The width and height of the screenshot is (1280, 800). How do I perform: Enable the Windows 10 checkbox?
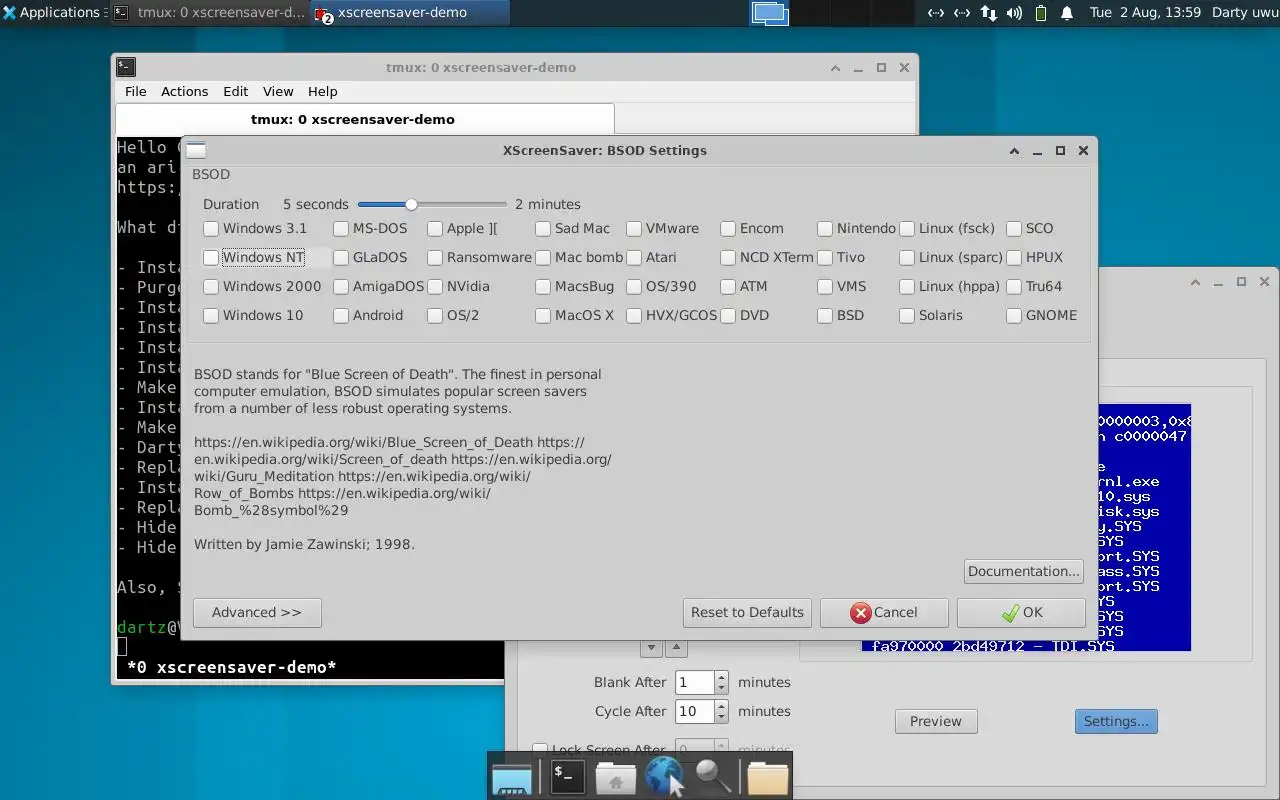pos(211,316)
